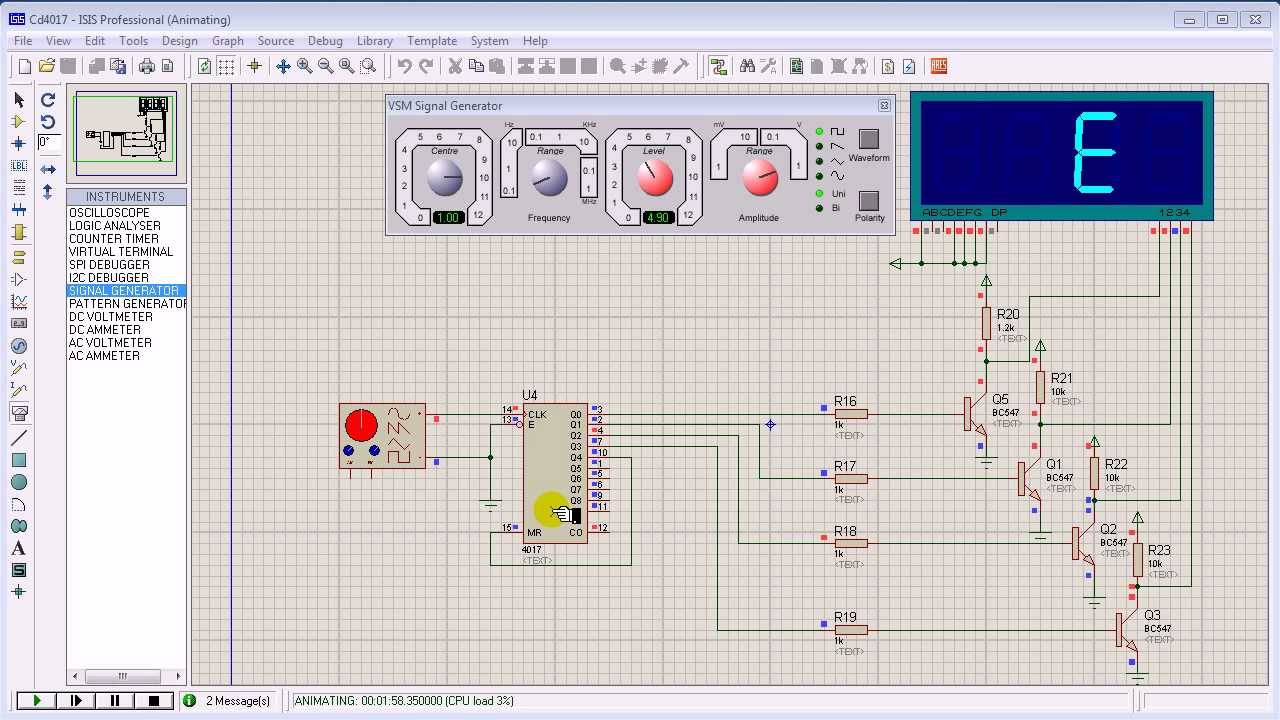Image resolution: width=1280 pixels, height=720 pixels.
Task: Close the VSM Signal Generator panel
Action: tap(884, 105)
